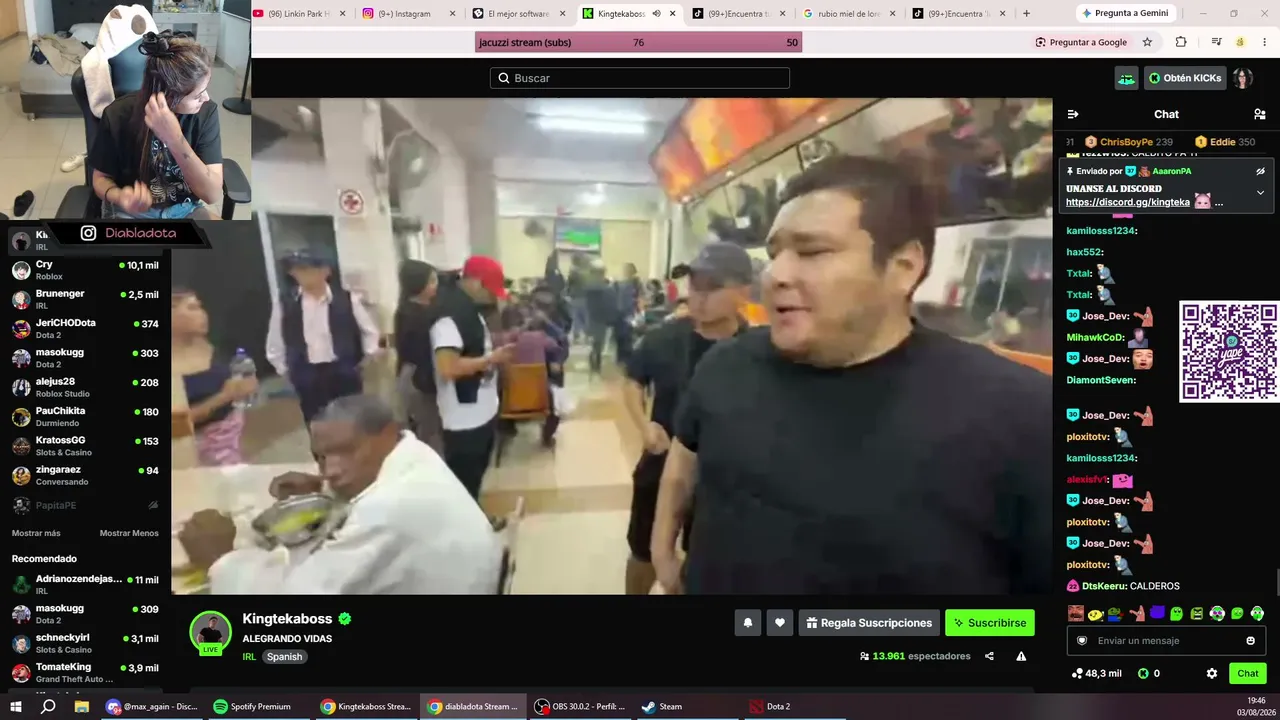The height and width of the screenshot is (720, 1280).
Task: Open zingaraez channel in sidebar
Action: pyautogui.click(x=85, y=475)
